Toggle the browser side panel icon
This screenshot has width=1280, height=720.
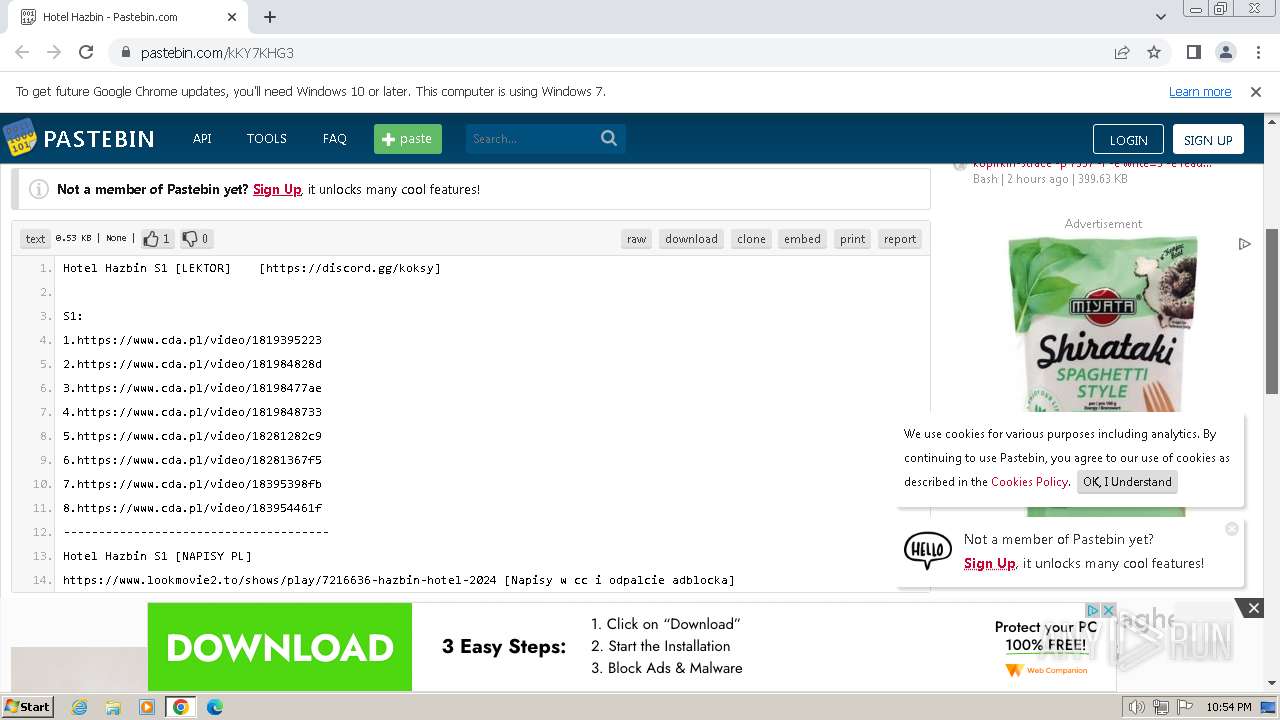click(1194, 53)
